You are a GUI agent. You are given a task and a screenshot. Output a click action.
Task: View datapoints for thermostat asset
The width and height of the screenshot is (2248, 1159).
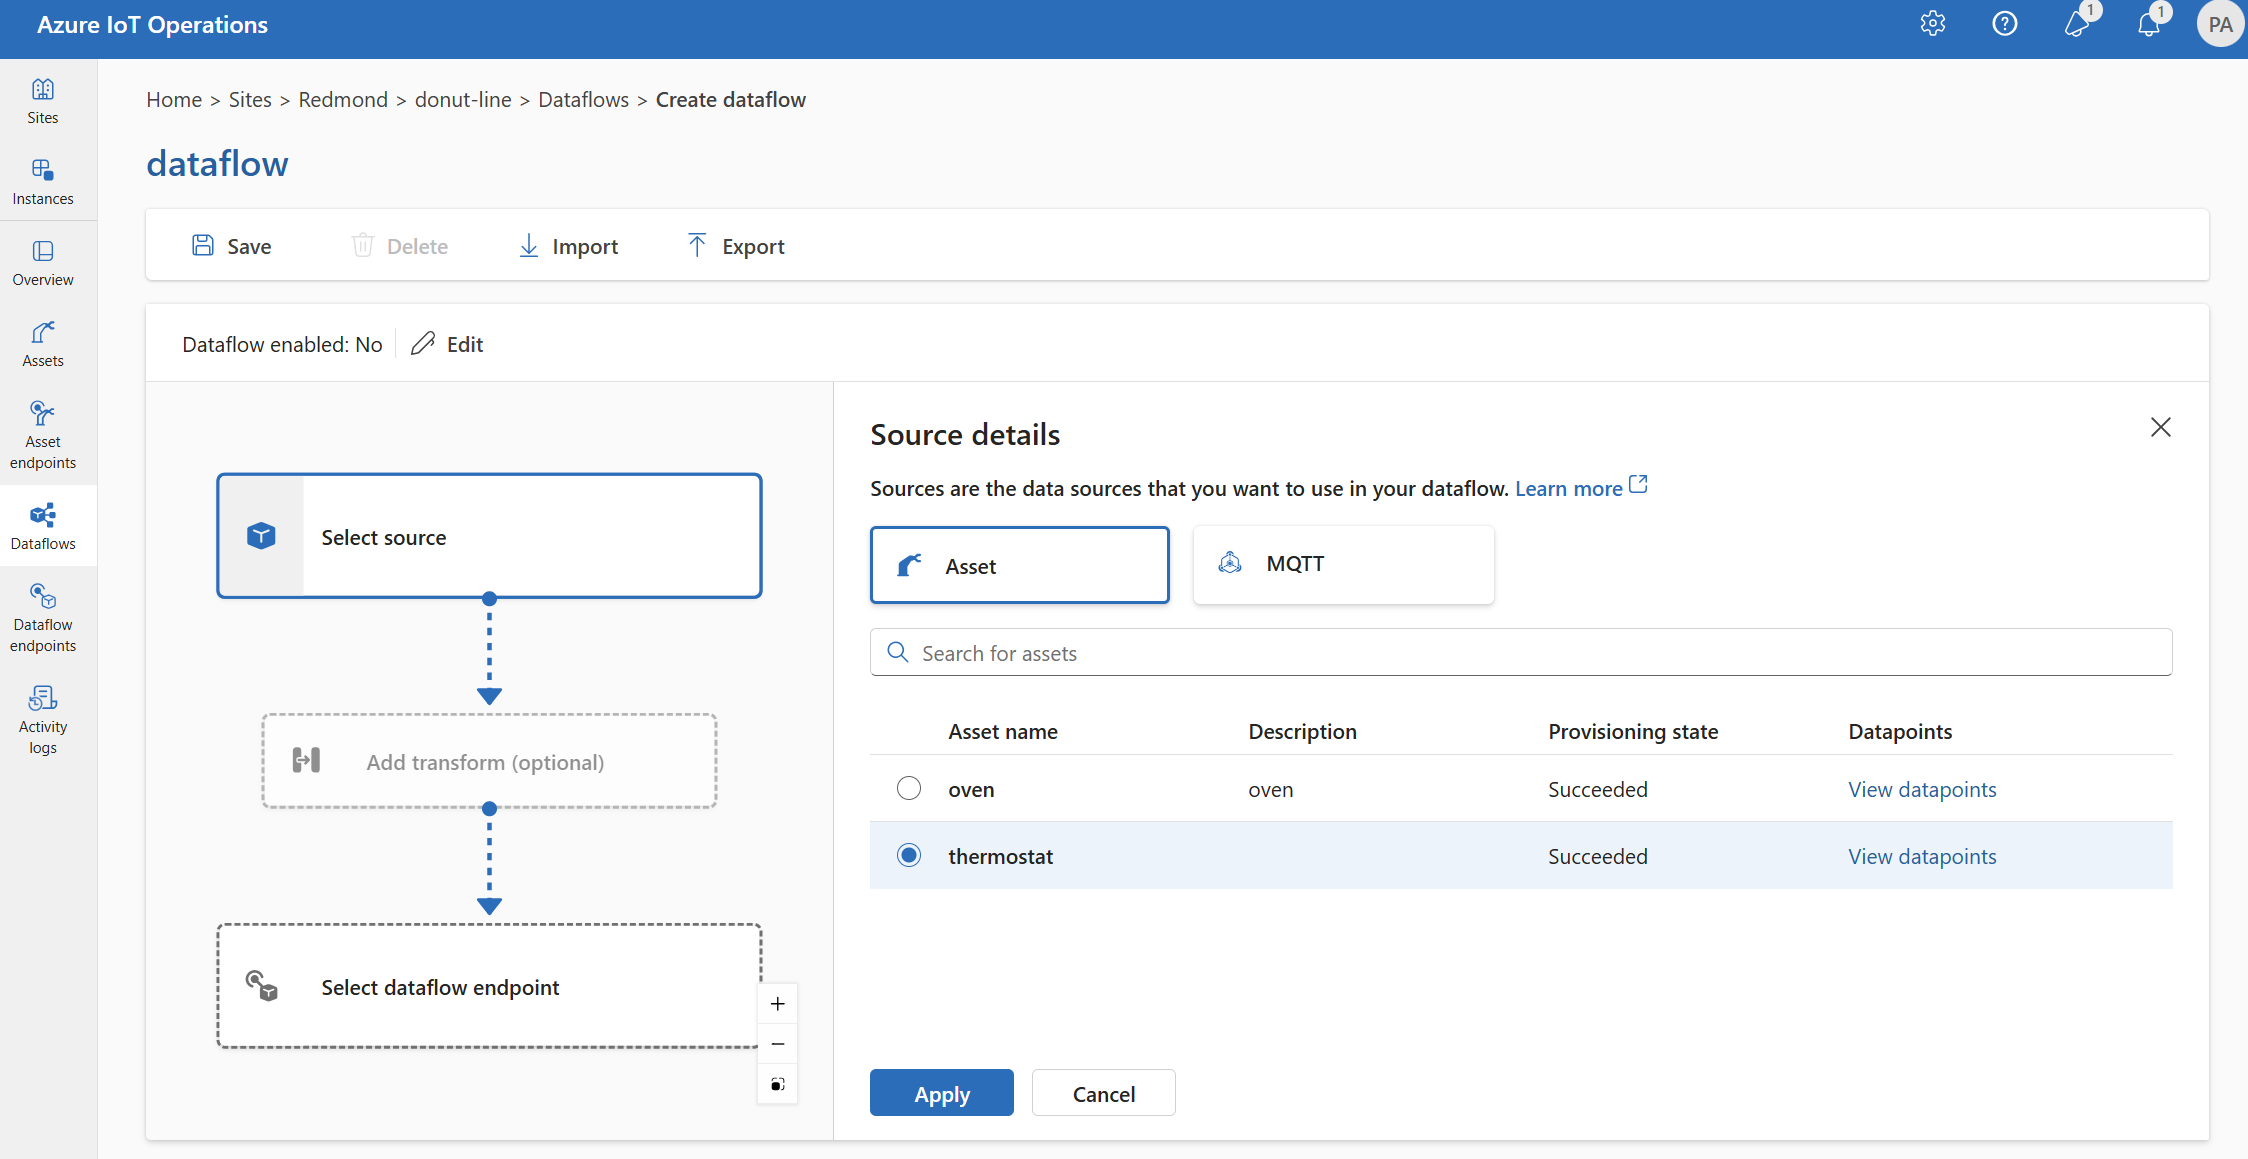[x=1923, y=854]
